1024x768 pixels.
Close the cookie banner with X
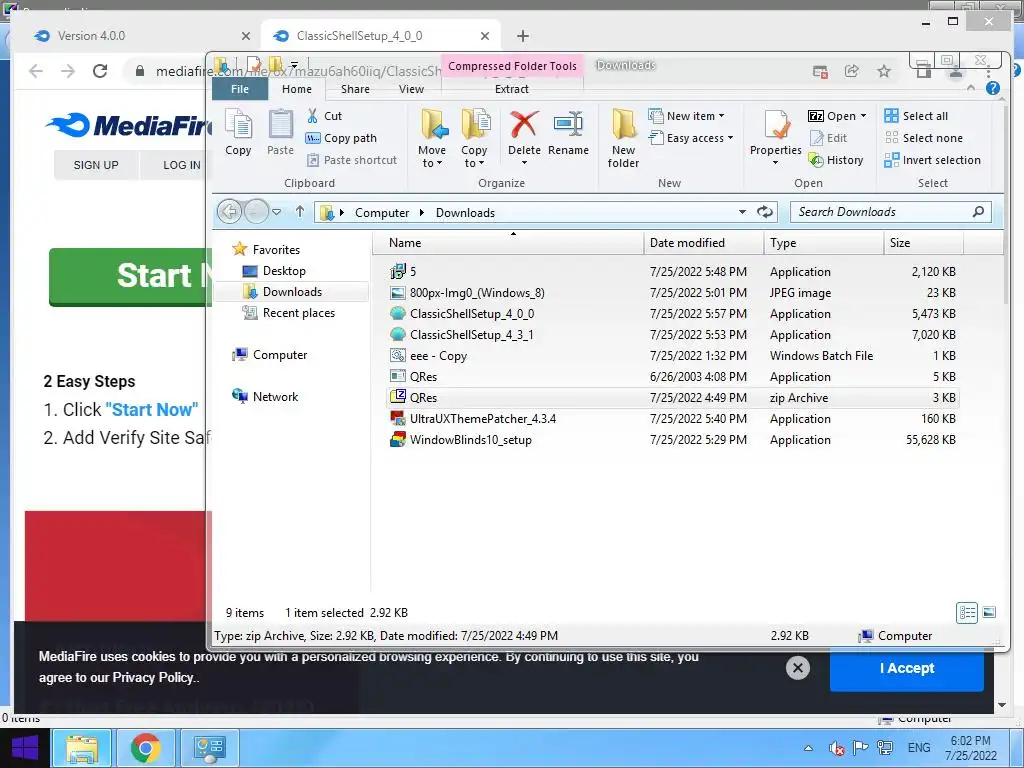coord(797,667)
